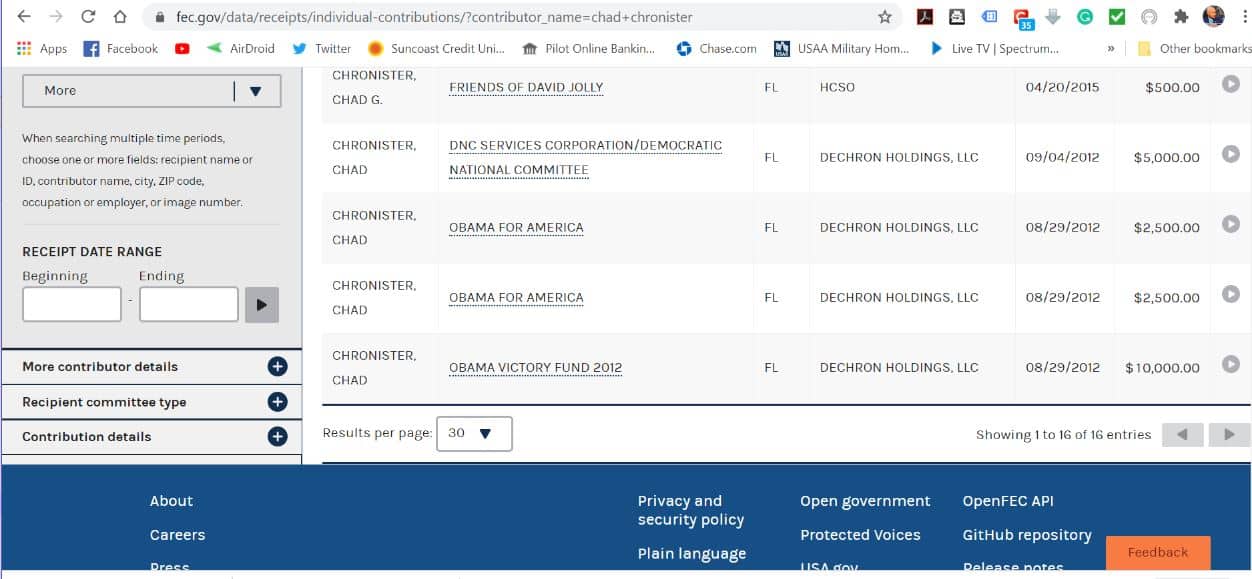Open the Open government footer link
1252x579 pixels.
click(x=865, y=501)
